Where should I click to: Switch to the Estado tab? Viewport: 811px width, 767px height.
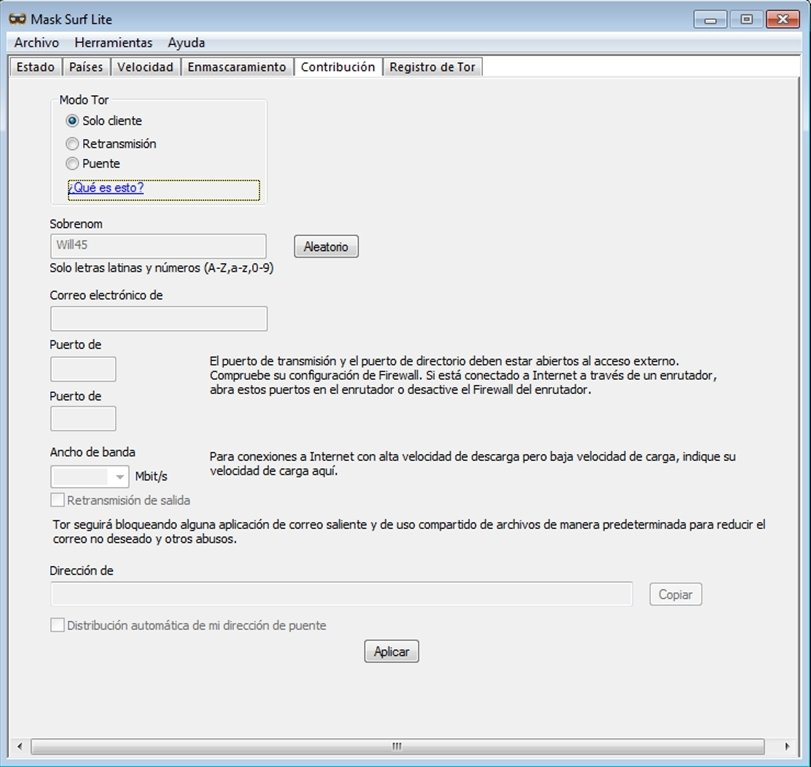point(35,67)
